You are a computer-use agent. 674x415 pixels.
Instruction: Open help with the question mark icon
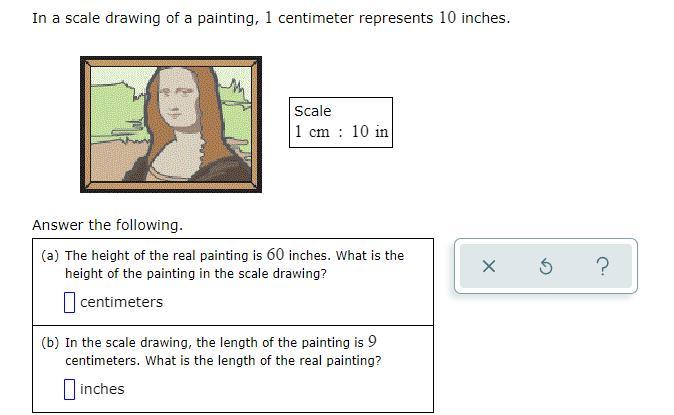pyautogui.click(x=601, y=266)
